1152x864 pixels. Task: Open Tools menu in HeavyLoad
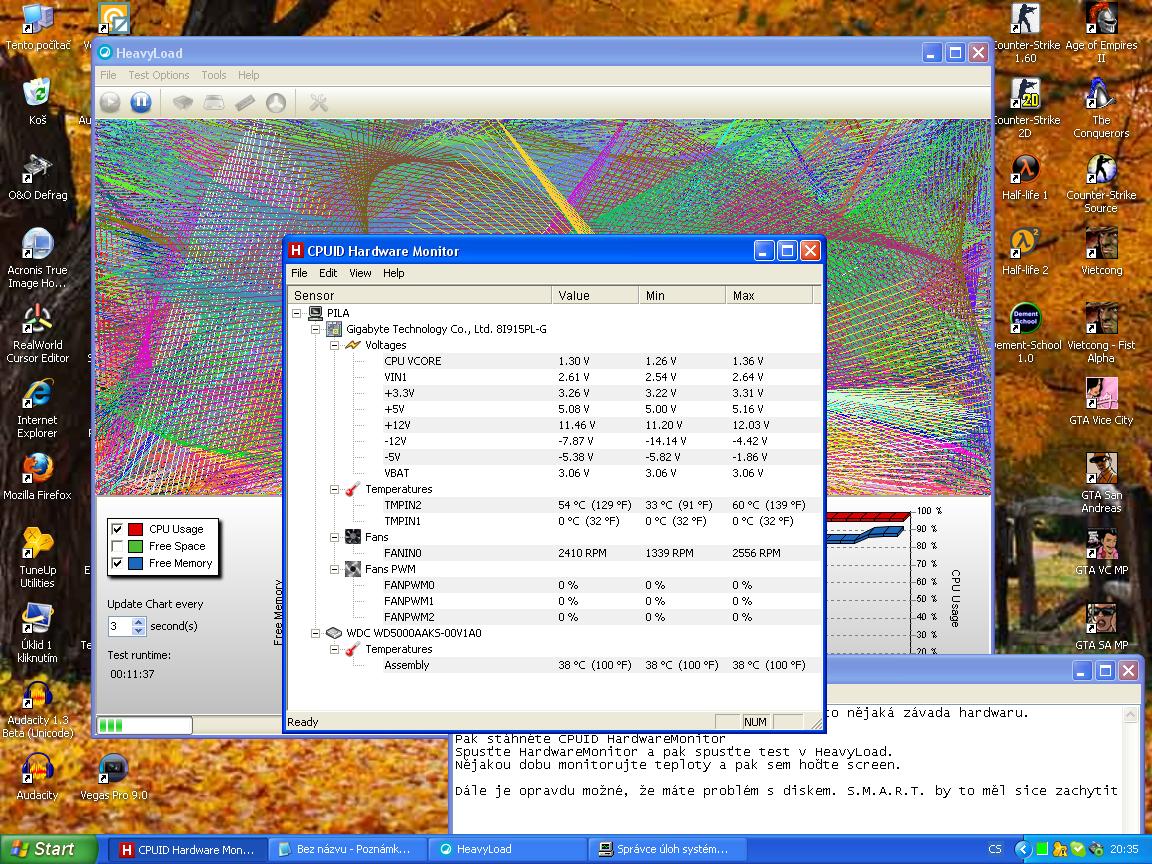(214, 75)
